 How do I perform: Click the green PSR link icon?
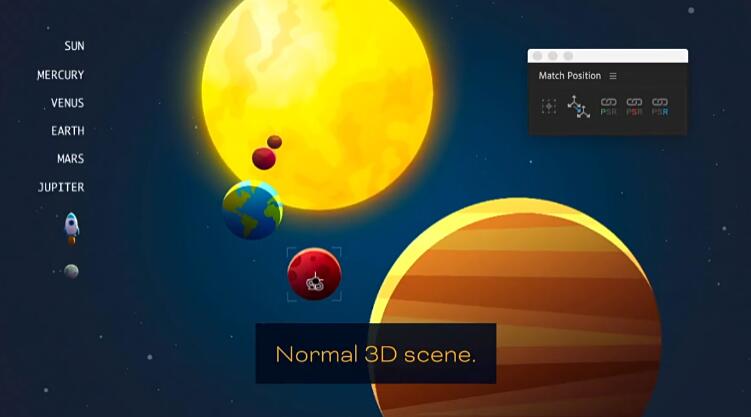click(x=609, y=106)
